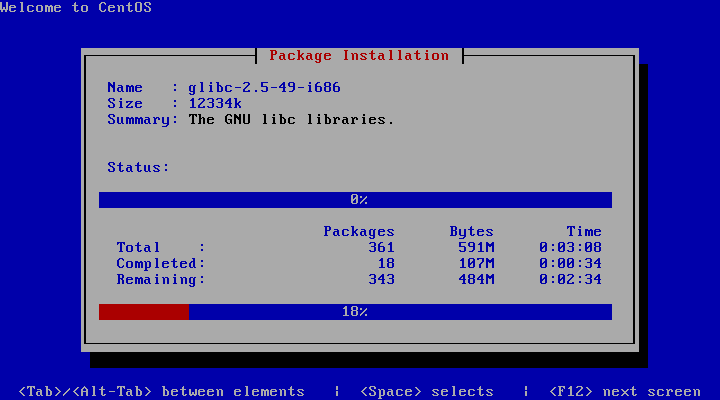Click the Total : row label
The height and width of the screenshot is (400, 720).
161,247
